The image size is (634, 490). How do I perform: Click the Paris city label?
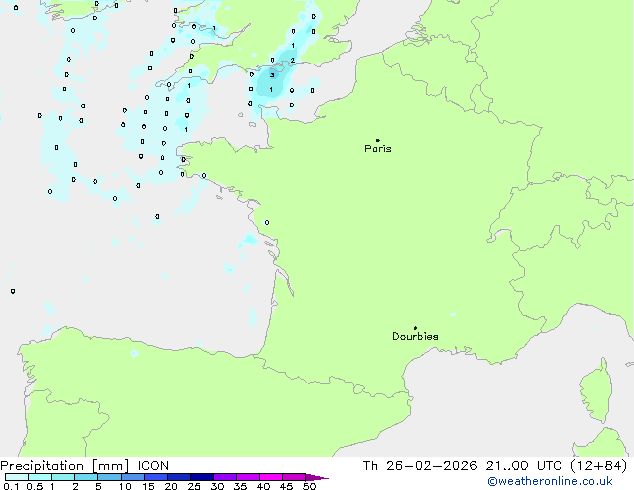[378, 149]
